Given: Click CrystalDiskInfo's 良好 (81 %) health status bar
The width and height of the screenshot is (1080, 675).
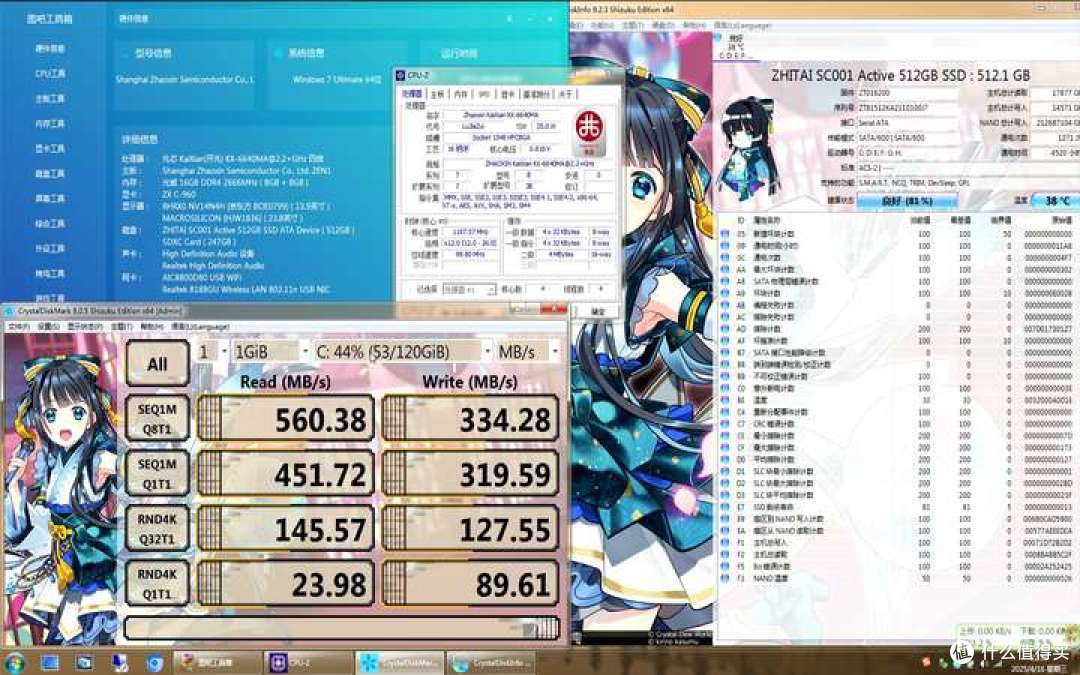Looking at the screenshot, I should click(906, 201).
